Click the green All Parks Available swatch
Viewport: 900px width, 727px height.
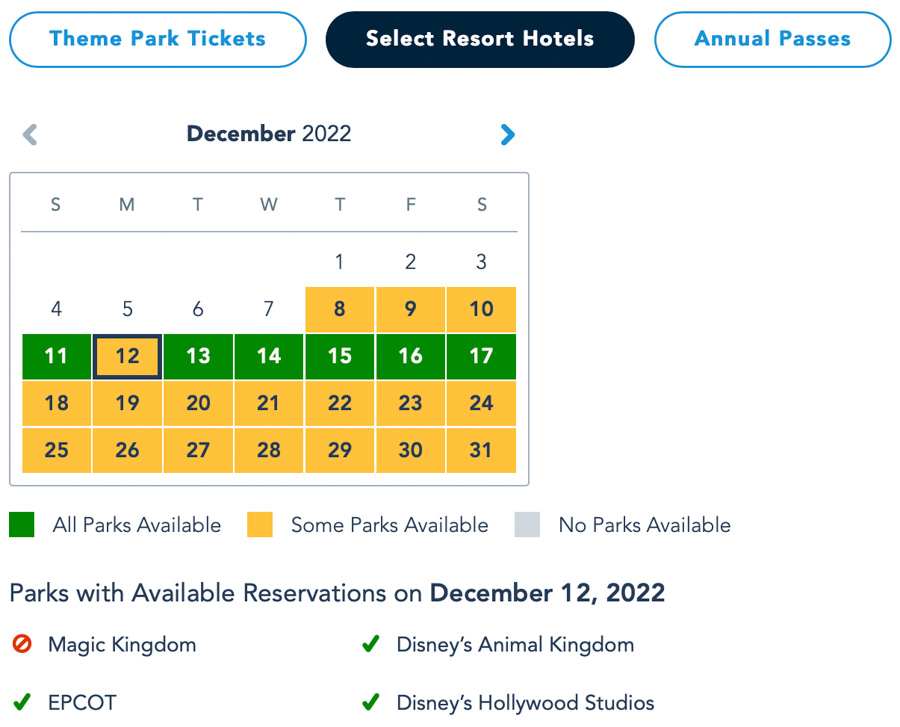[22, 525]
